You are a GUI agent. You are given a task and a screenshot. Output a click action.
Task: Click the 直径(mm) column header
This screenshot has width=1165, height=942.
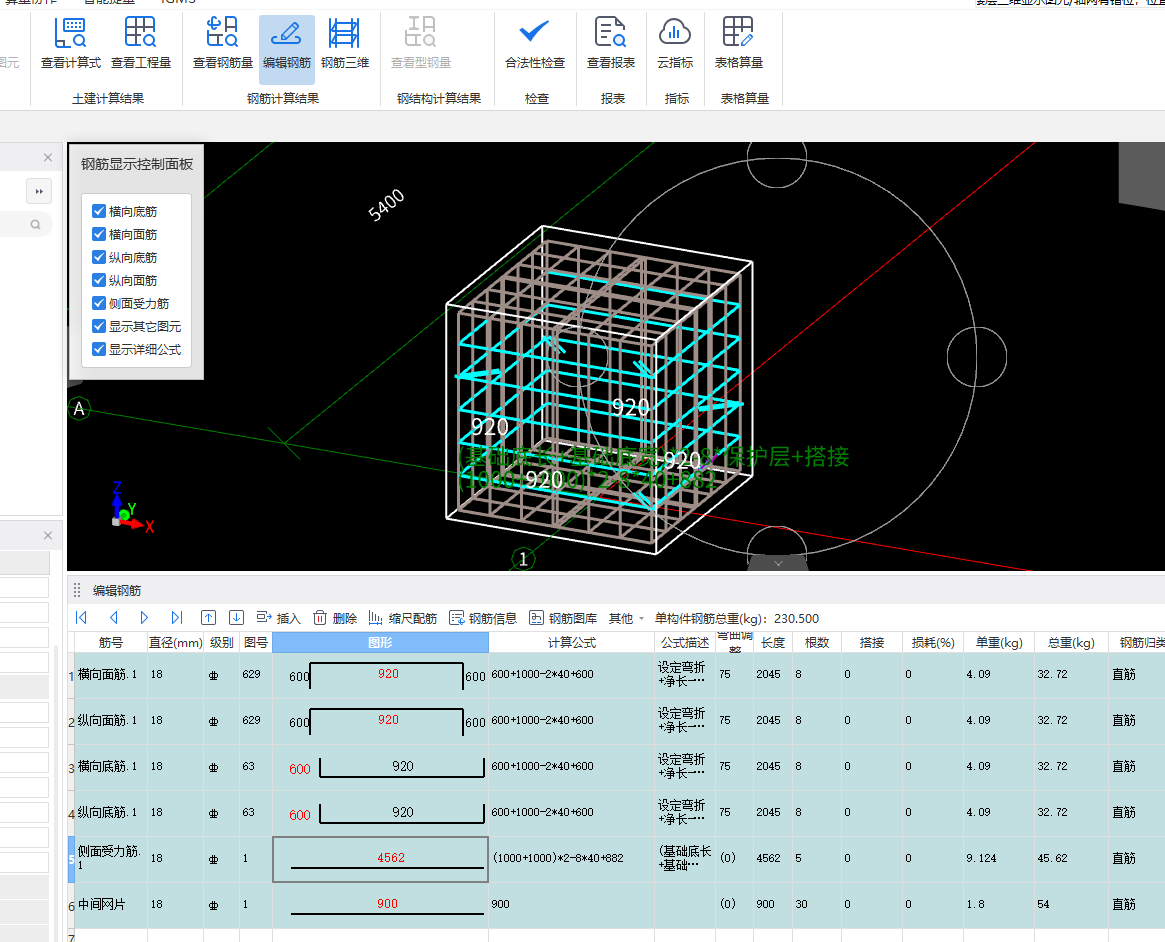pyautogui.click(x=175, y=643)
